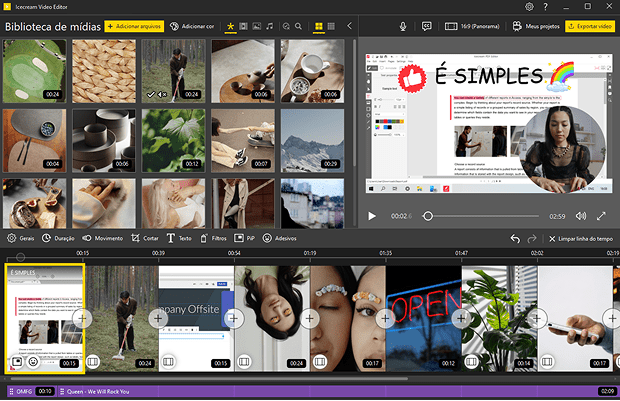Open transition icon on two faces clip

coord(320,361)
